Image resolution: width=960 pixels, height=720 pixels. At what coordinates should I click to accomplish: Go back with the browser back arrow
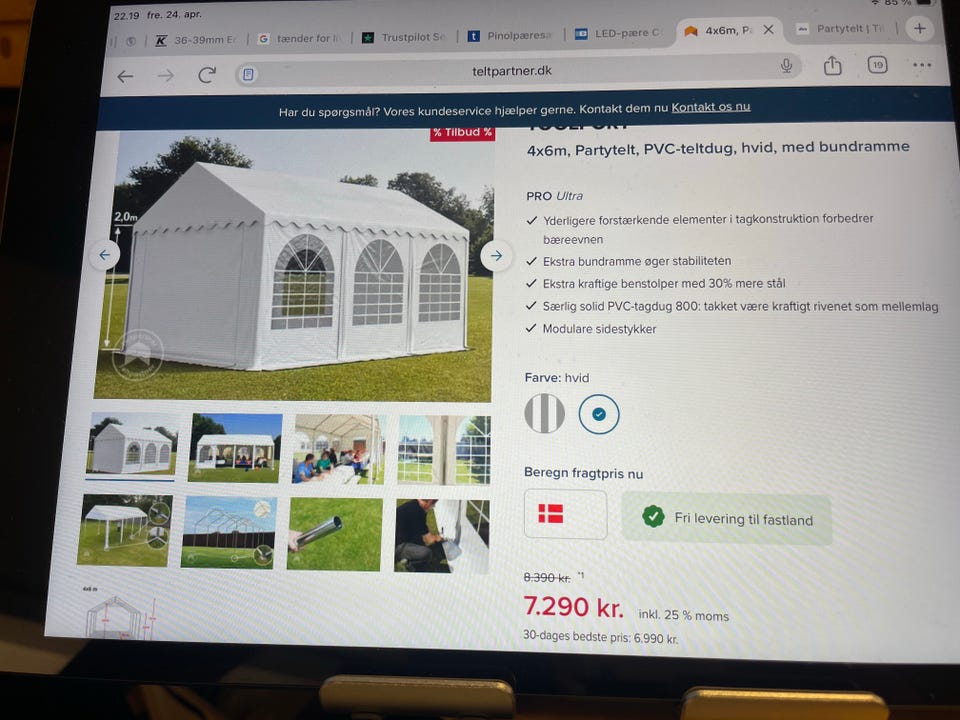[x=126, y=76]
